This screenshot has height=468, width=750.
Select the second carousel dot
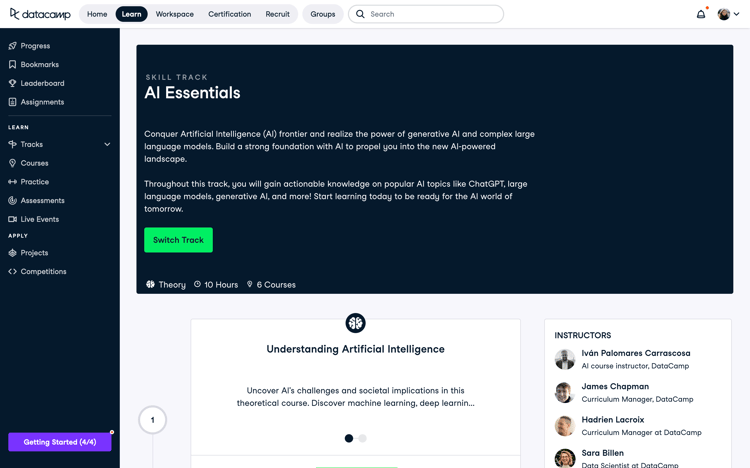pos(363,438)
